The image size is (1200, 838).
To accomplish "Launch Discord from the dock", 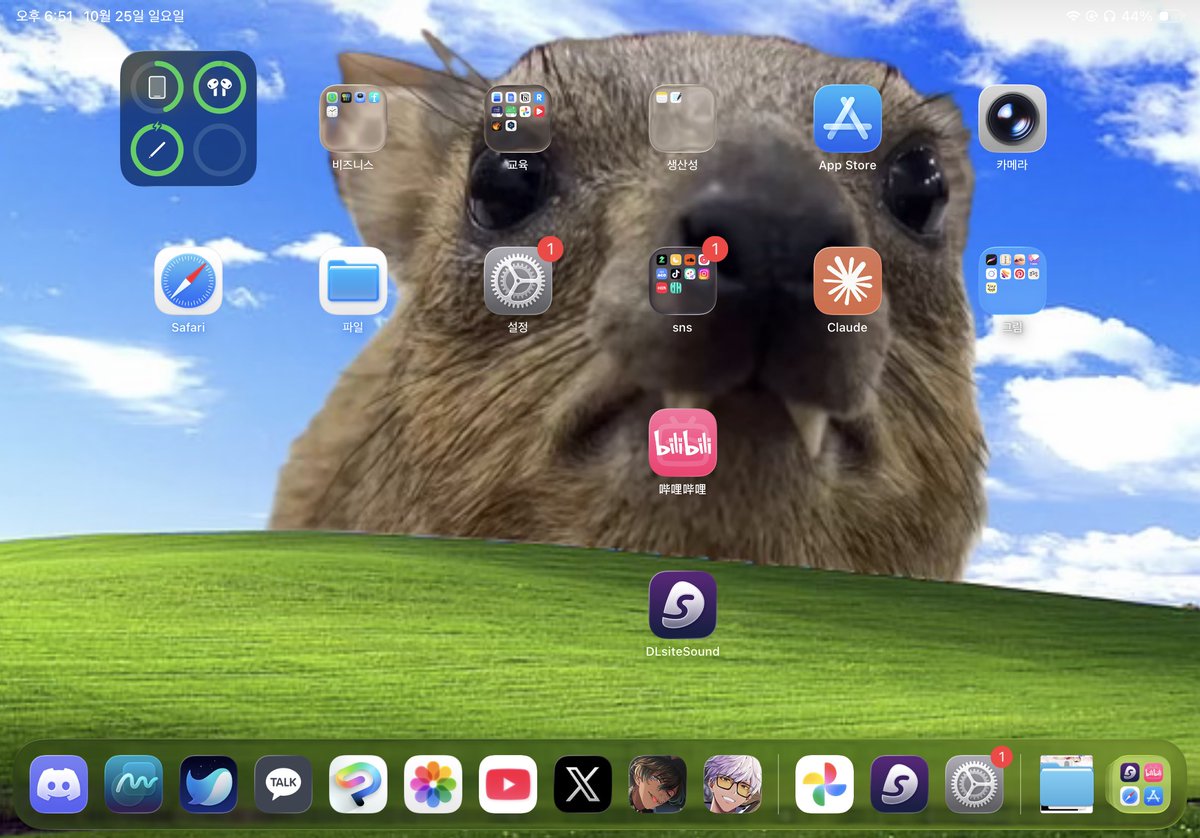I will 59,784.
